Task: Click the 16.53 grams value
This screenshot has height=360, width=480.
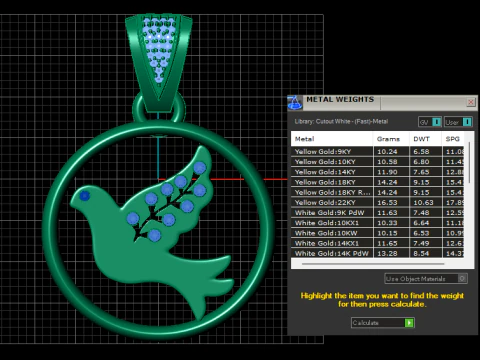Action: click(387, 203)
